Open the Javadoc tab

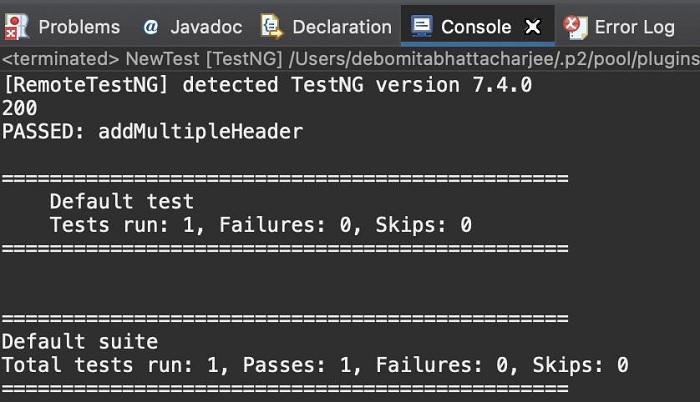point(206,27)
